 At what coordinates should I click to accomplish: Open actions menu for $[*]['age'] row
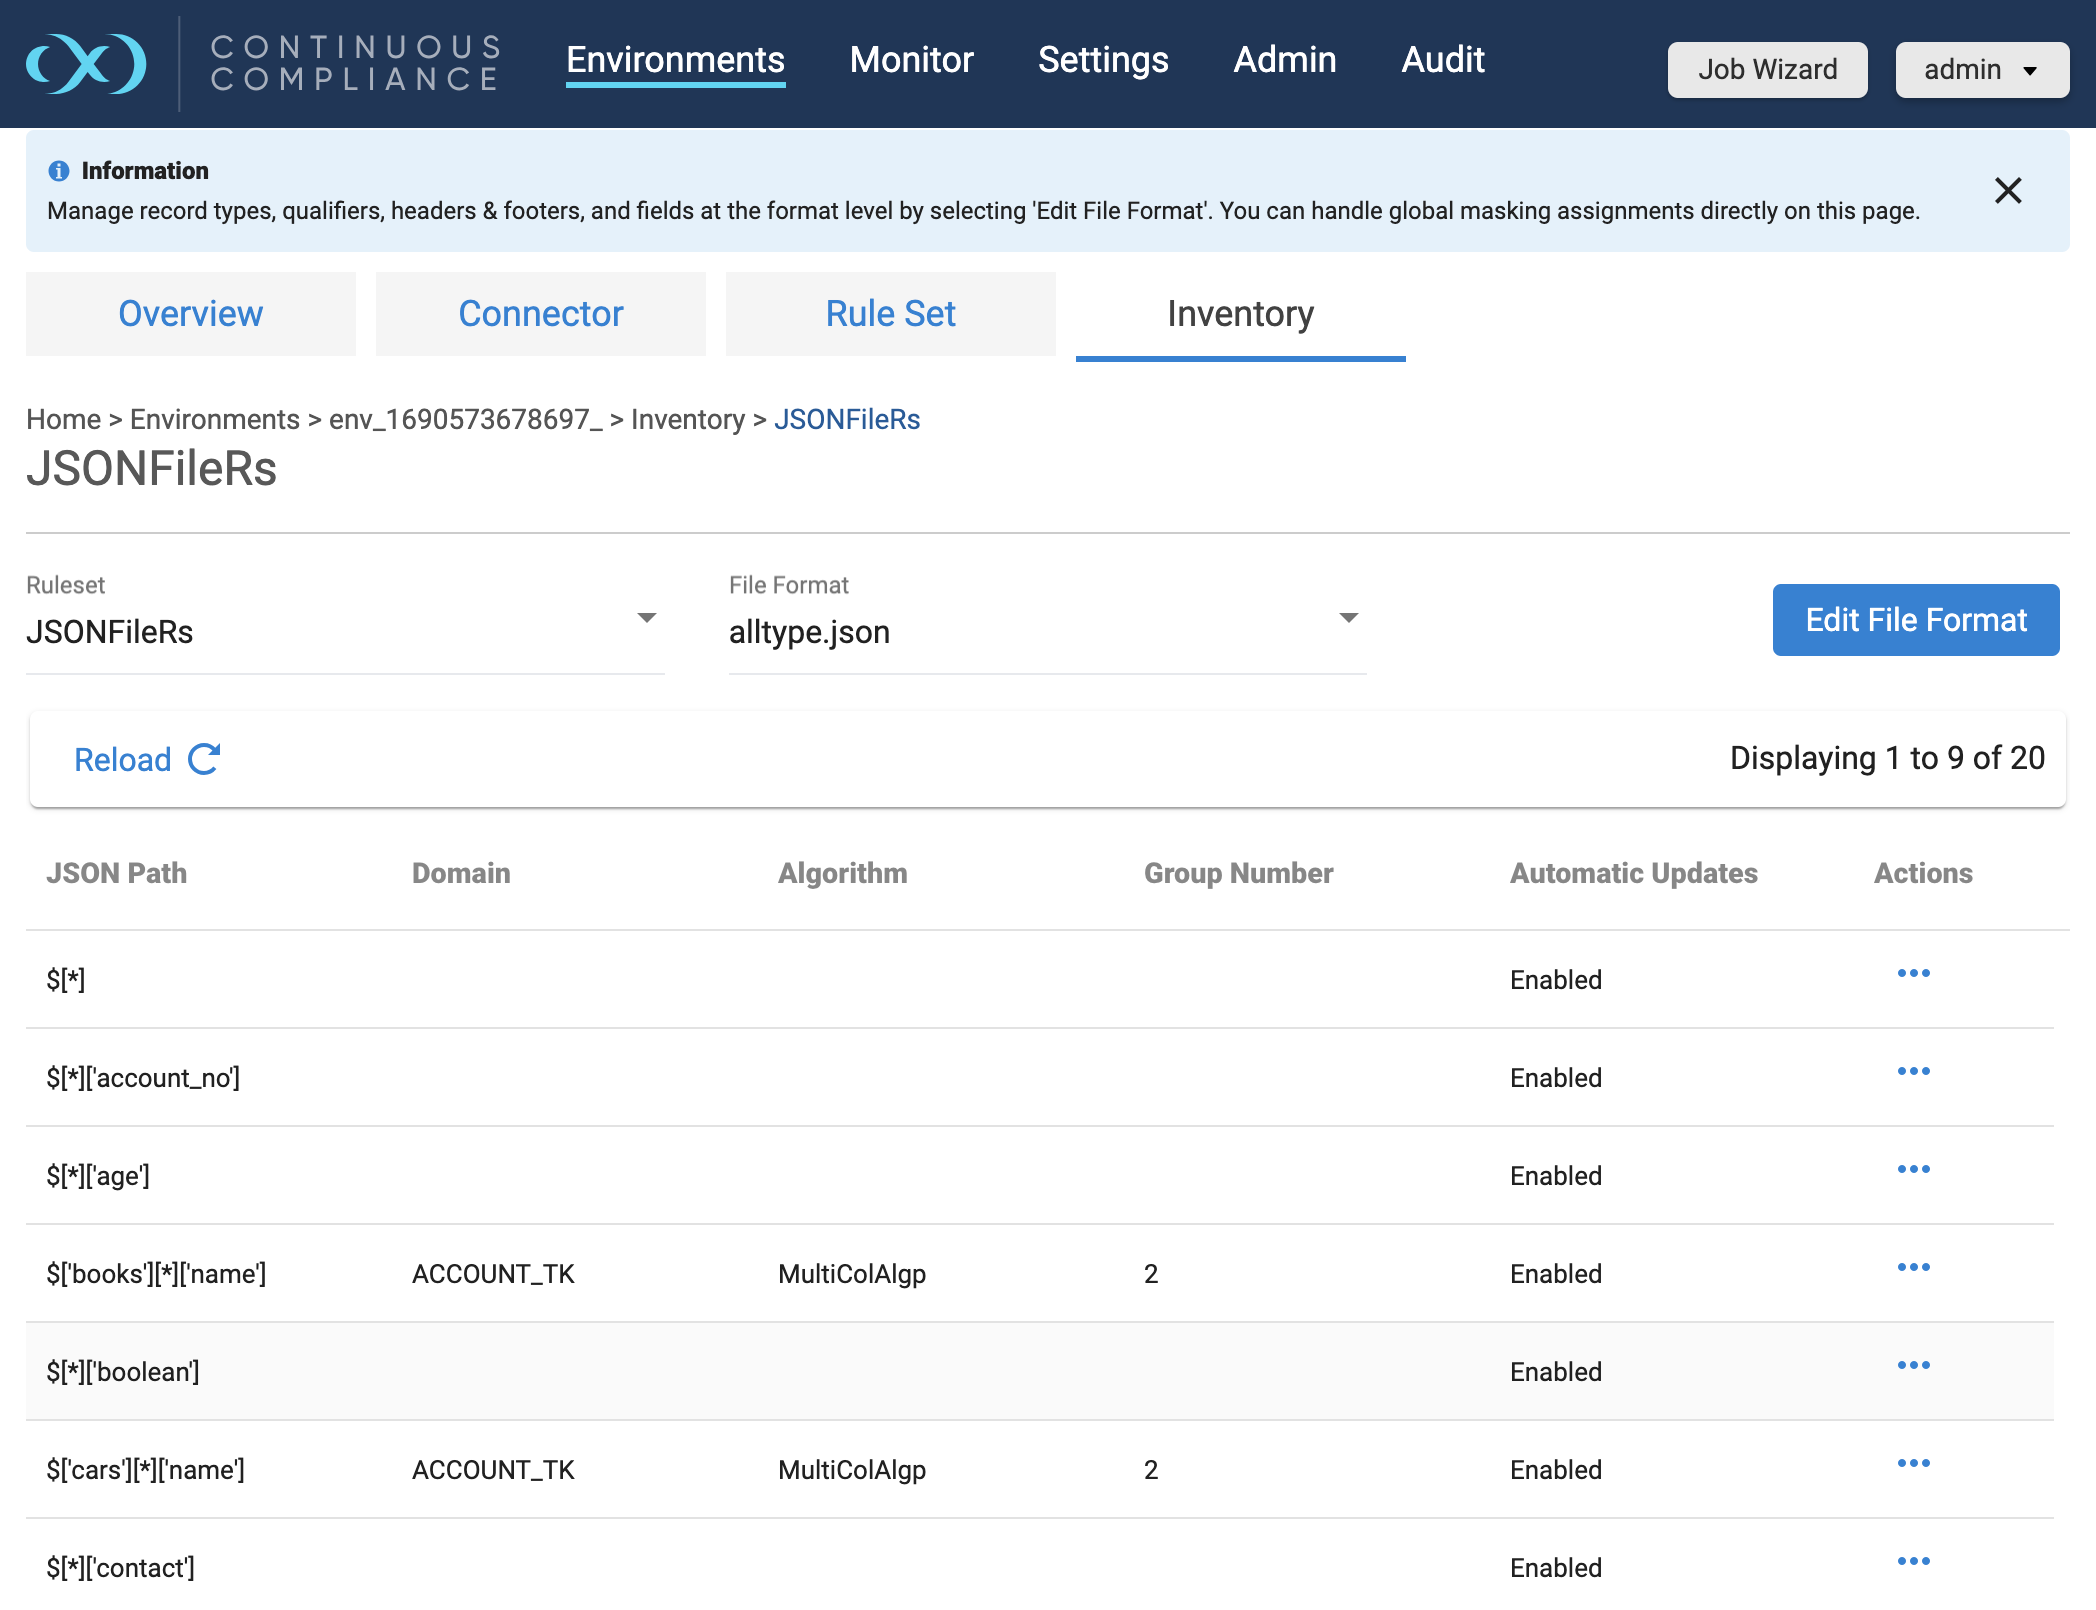(1913, 1170)
